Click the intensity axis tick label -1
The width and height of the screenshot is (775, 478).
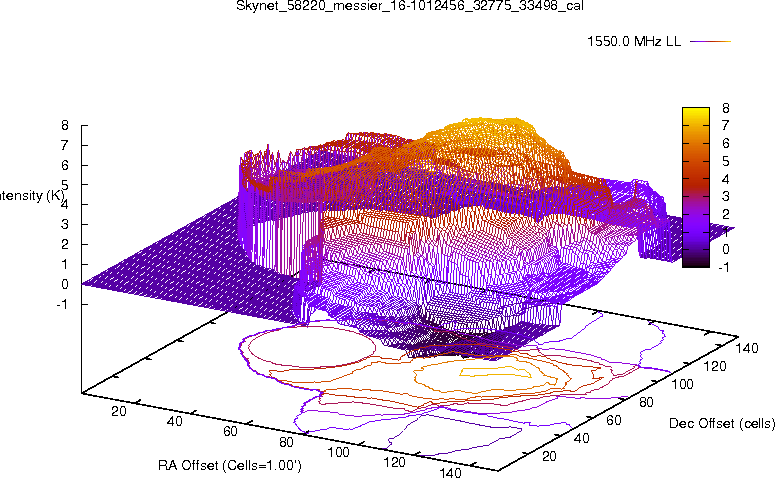(x=62, y=304)
